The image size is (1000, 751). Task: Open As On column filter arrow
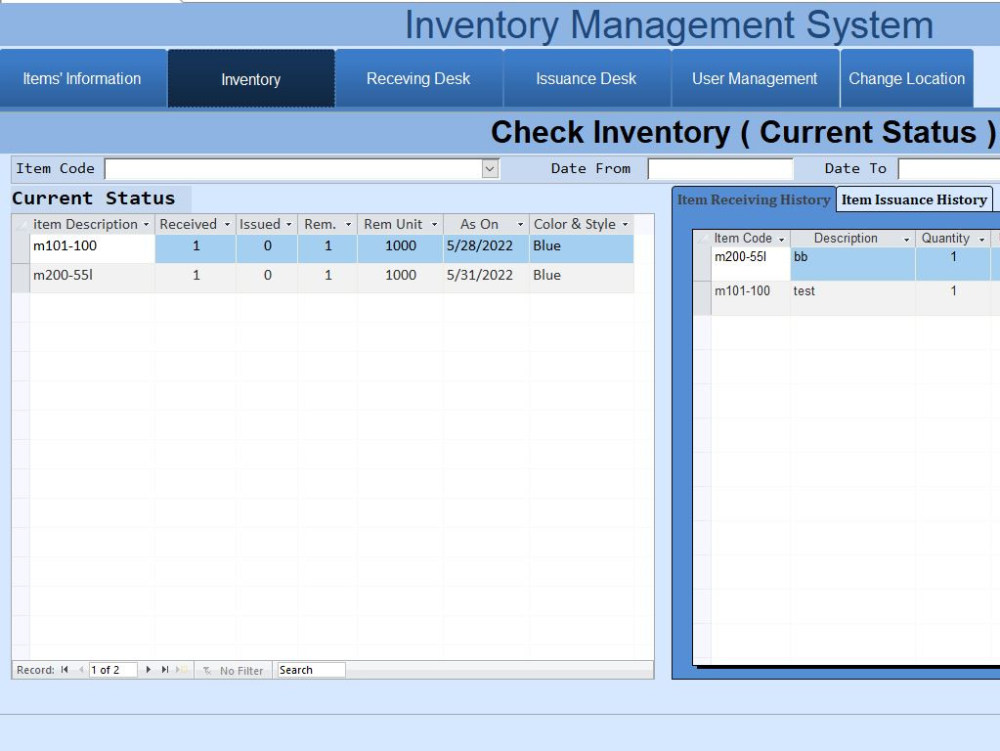coord(520,224)
